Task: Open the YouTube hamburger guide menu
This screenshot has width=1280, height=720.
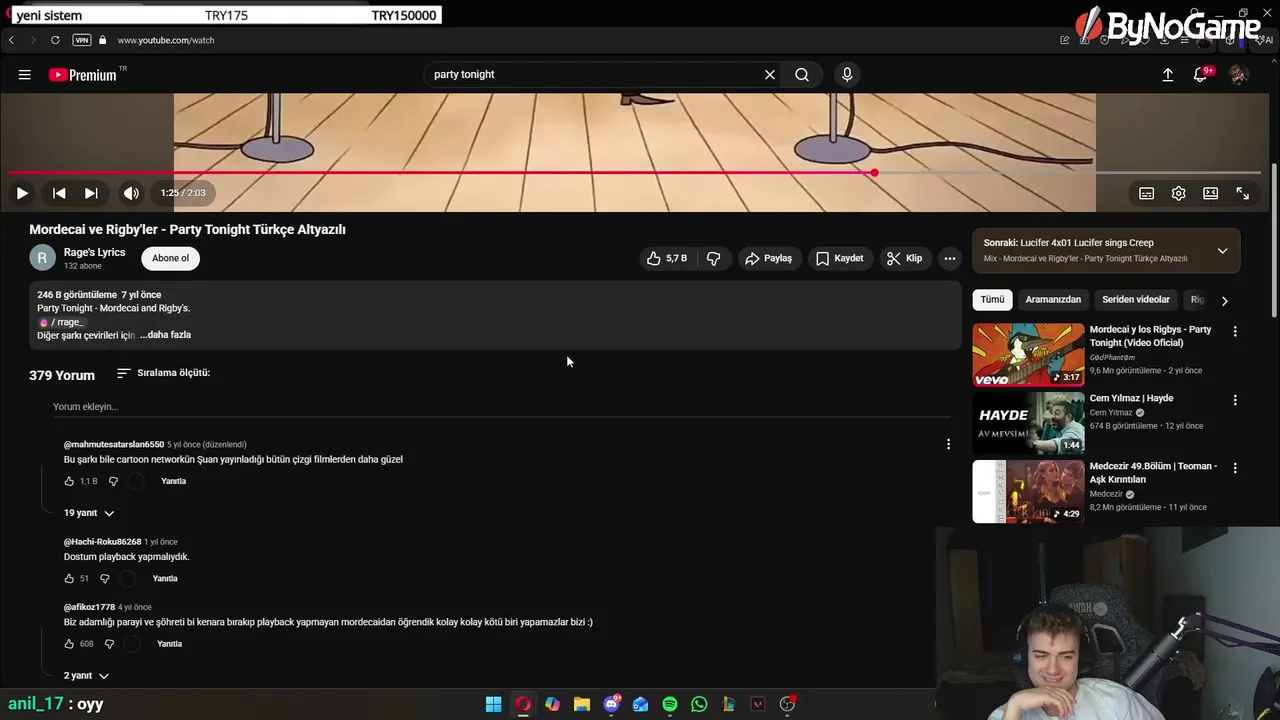Action: click(x=25, y=75)
